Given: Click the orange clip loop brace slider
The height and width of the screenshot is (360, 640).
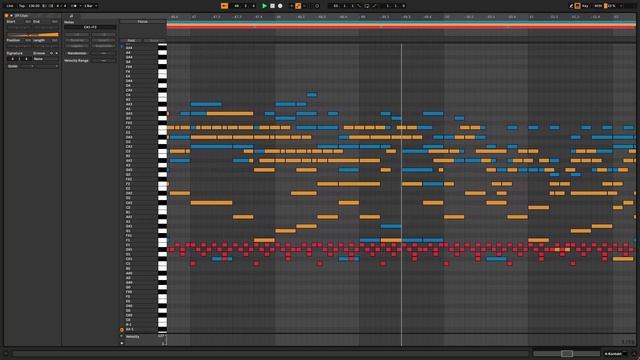Looking at the screenshot, I should click(x=33, y=35).
